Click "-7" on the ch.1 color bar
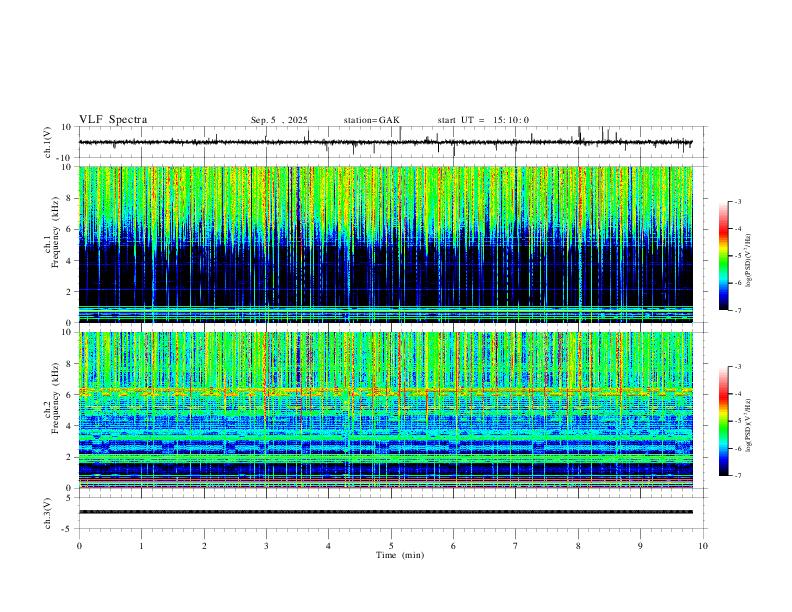This screenshot has height=612, width=792. [737, 310]
